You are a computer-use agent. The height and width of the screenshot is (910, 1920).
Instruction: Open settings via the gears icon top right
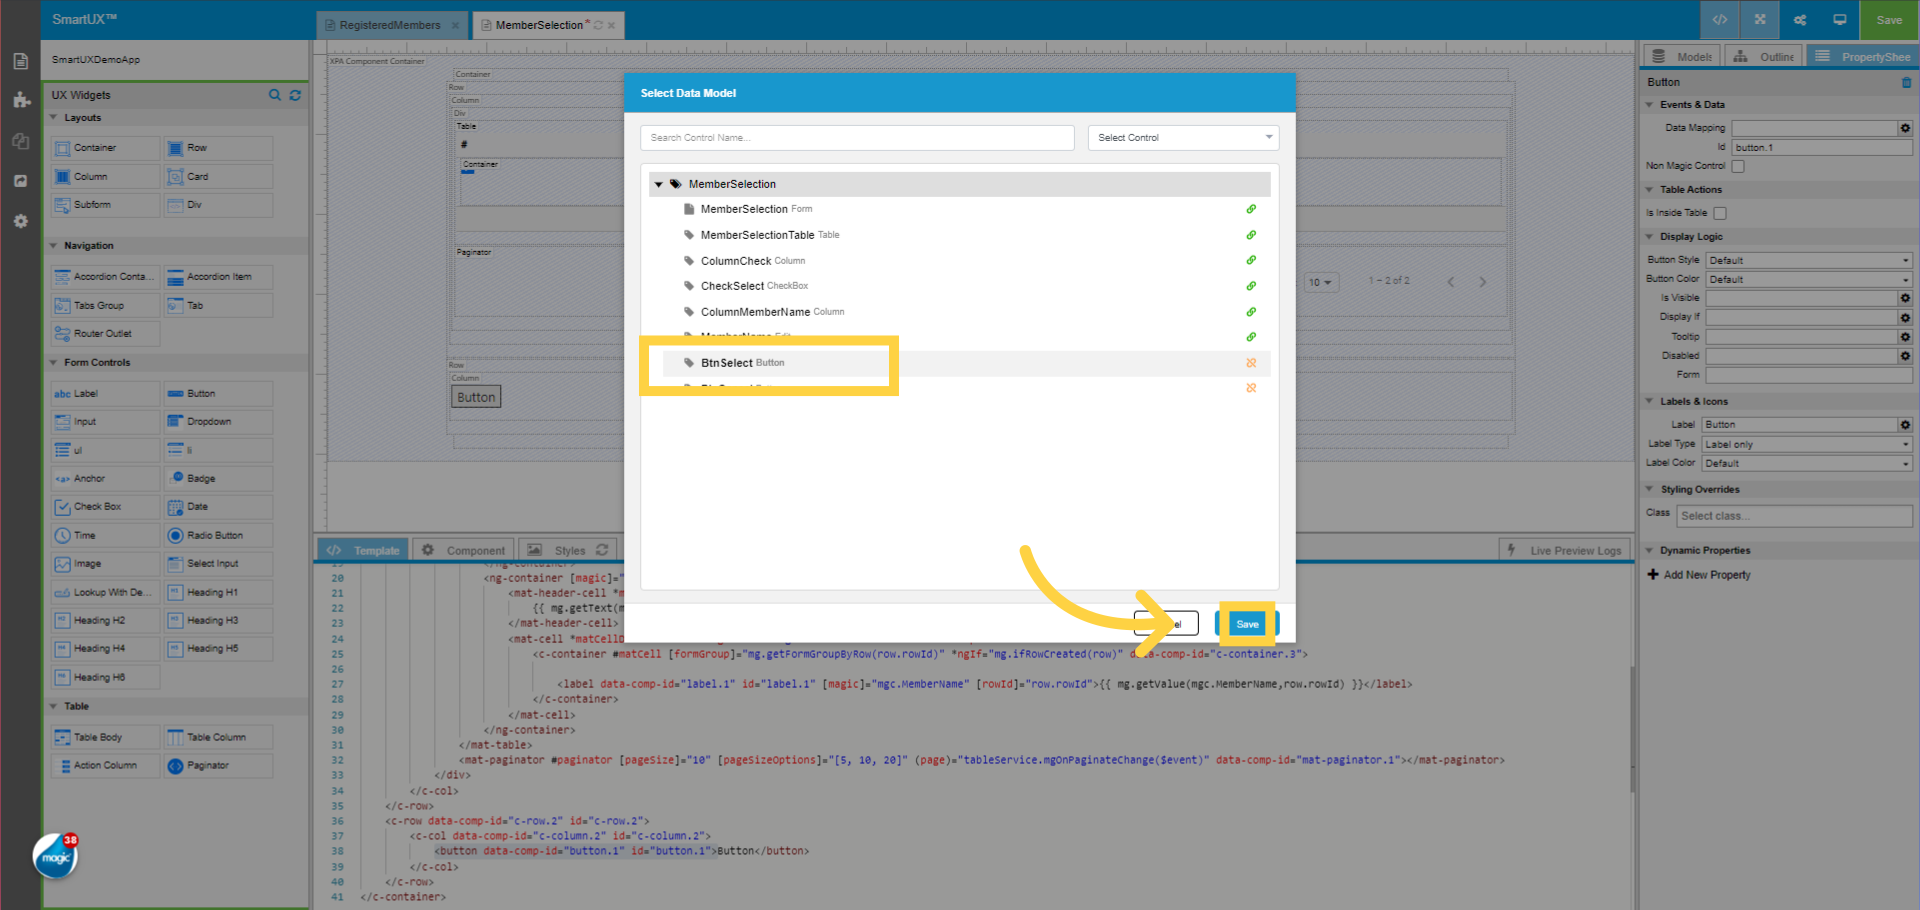[1799, 19]
